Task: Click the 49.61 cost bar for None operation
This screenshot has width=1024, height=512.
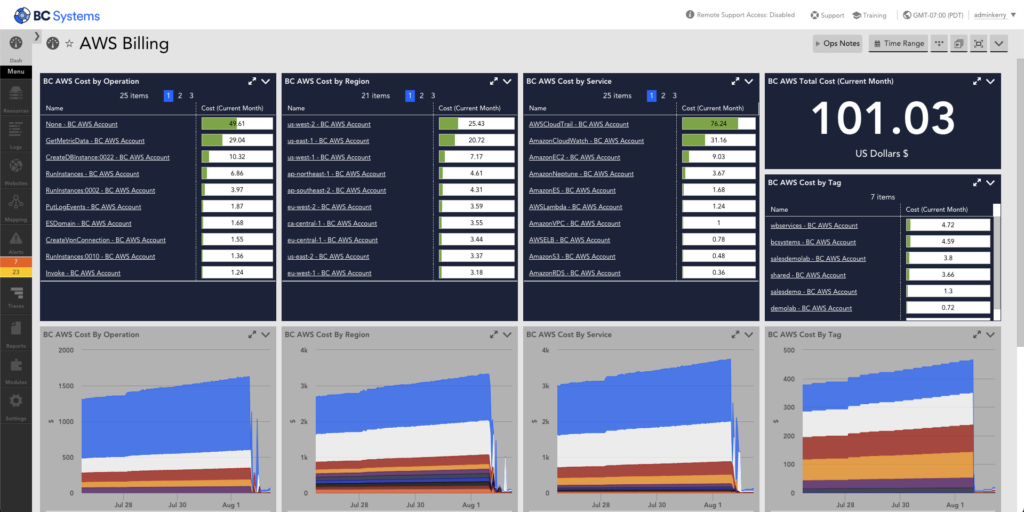Action: (236, 124)
